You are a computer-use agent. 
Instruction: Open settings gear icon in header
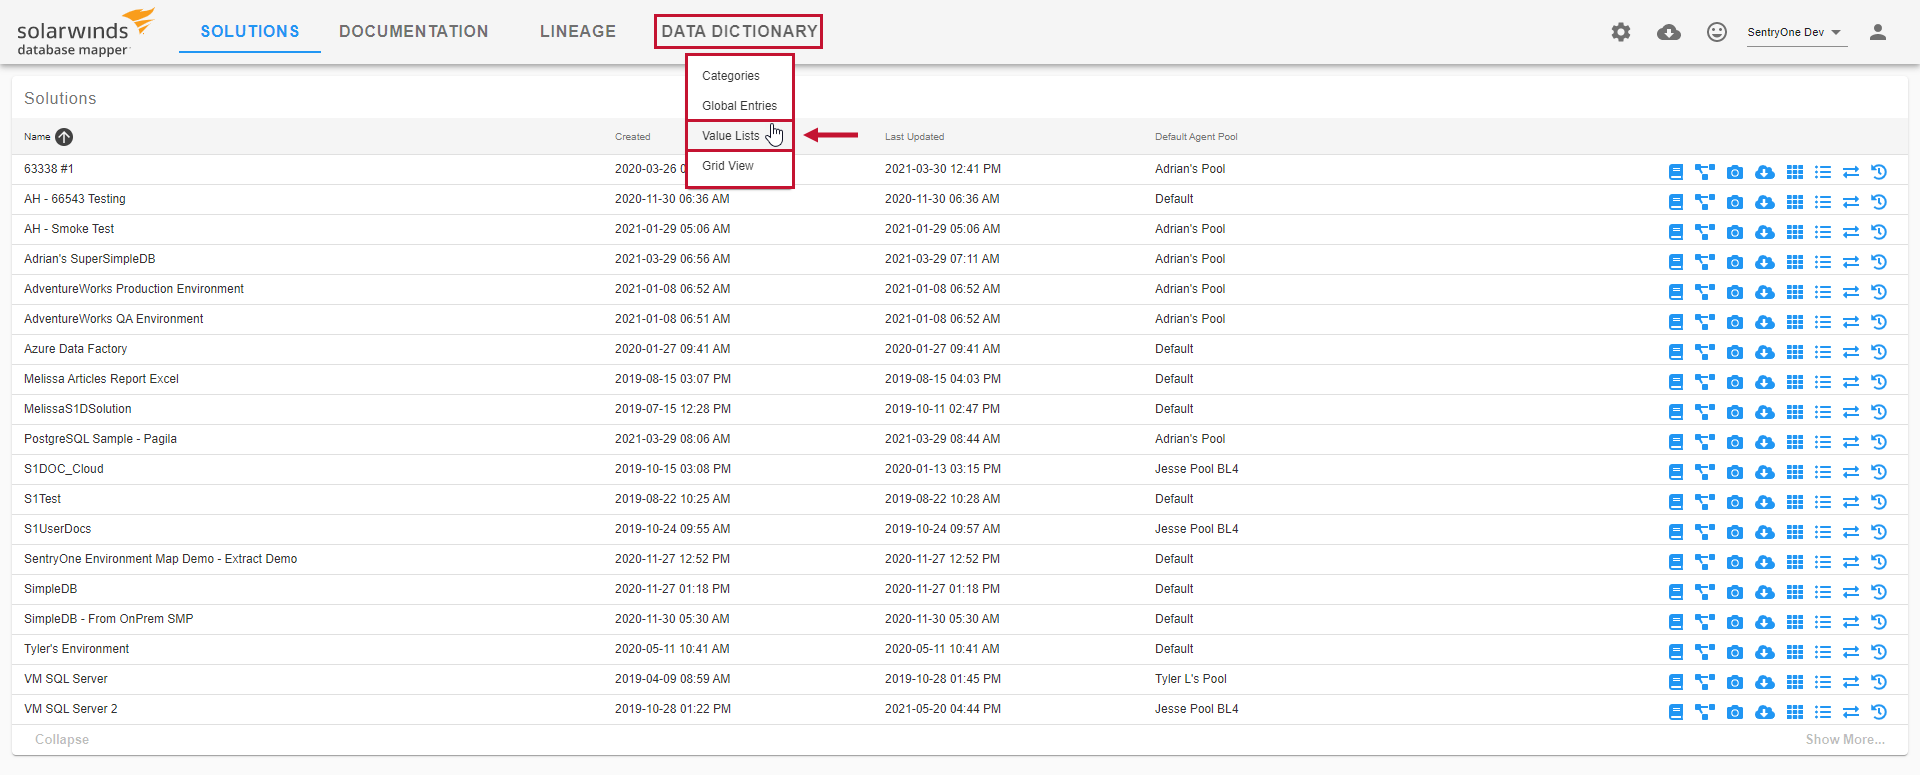1621,32
